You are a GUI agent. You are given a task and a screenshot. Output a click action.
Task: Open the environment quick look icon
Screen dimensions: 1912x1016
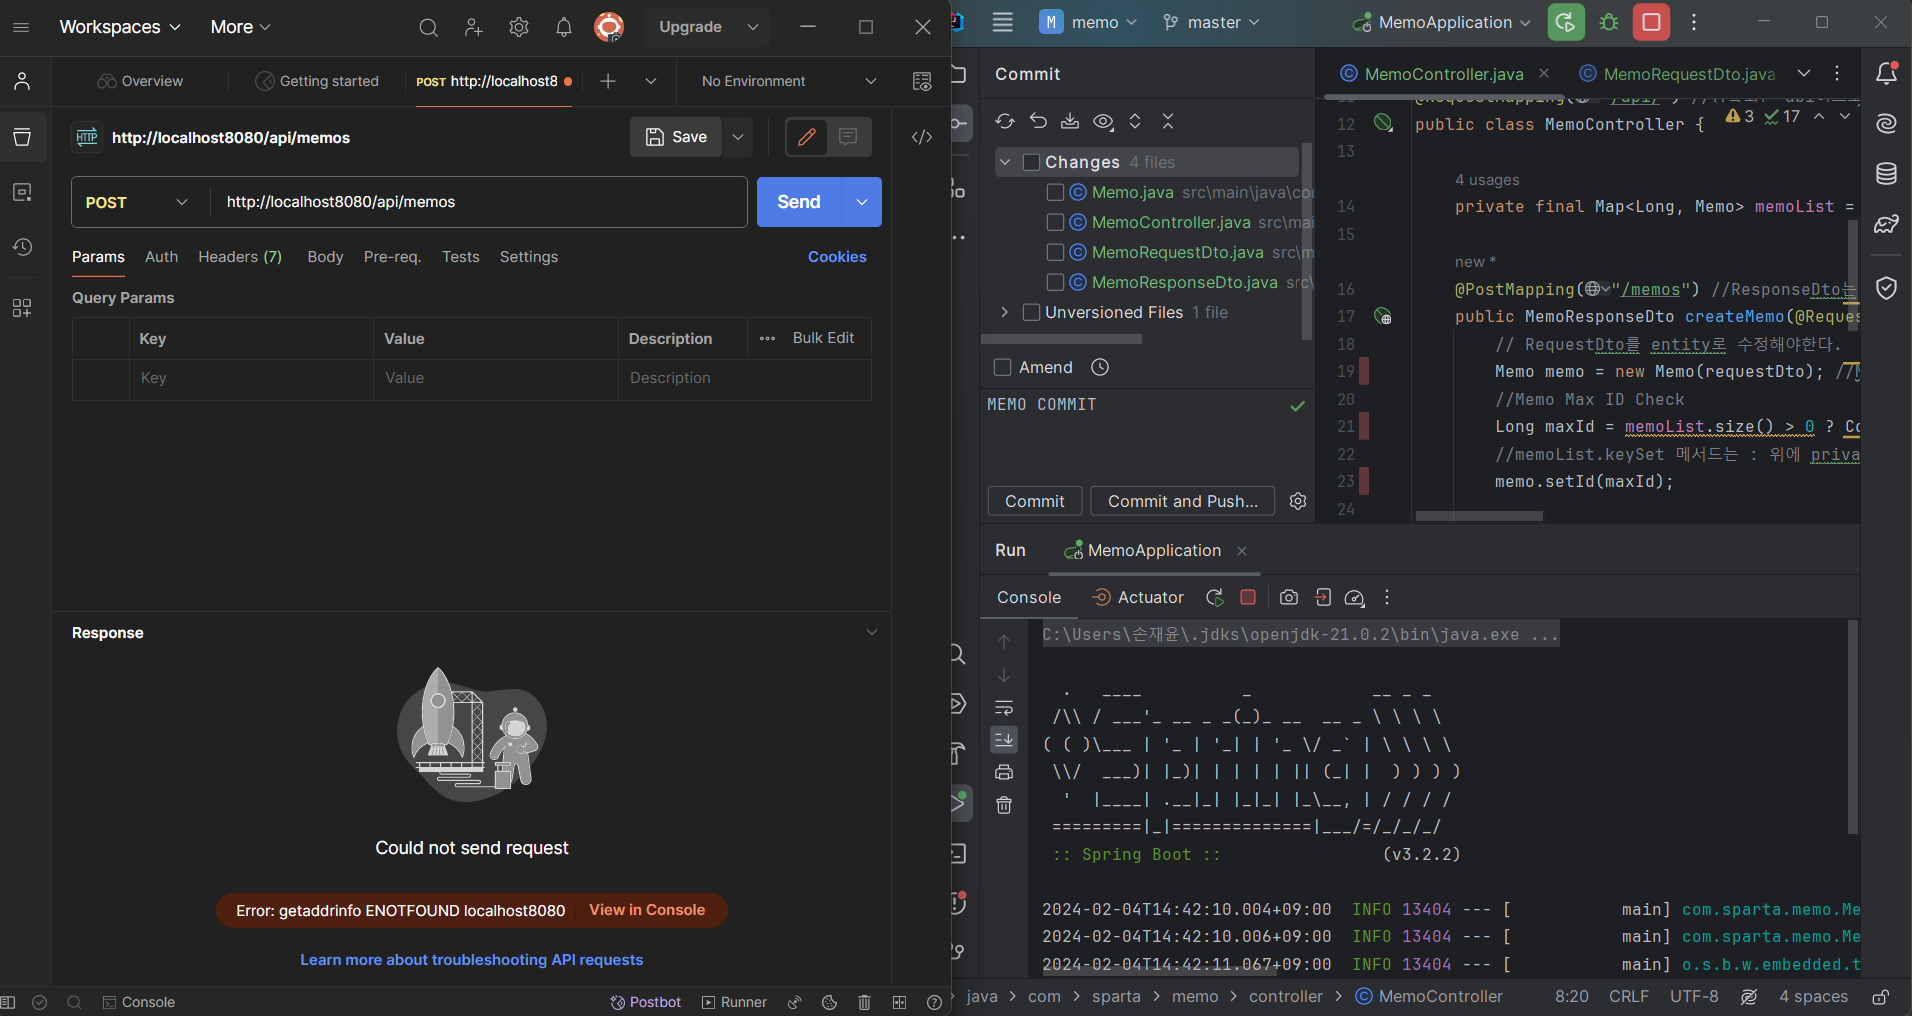point(922,81)
